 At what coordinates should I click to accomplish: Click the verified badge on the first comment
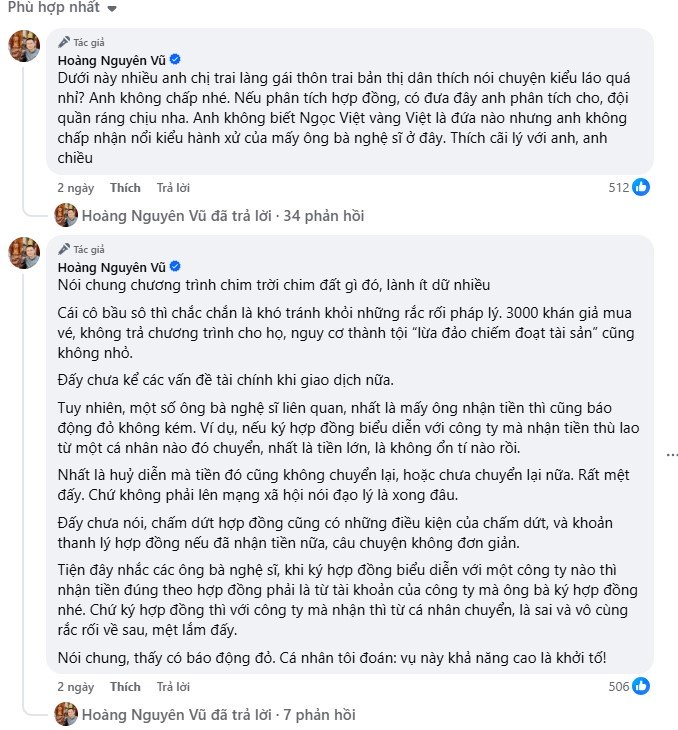click(x=174, y=60)
